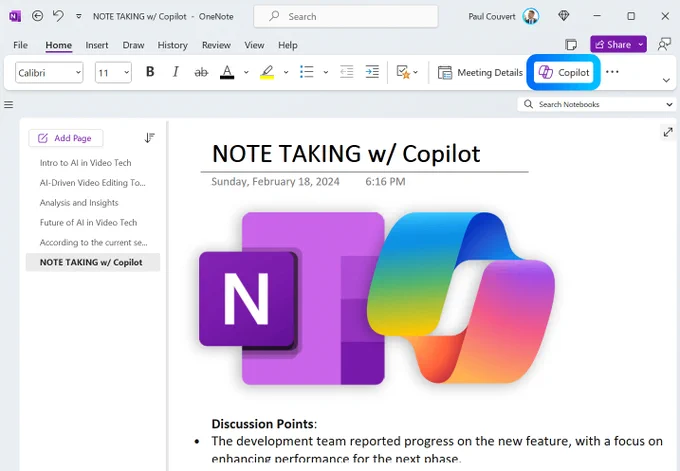This screenshot has width=680, height=471.
Task: Expand highlight color options arrow
Action: tap(286, 72)
